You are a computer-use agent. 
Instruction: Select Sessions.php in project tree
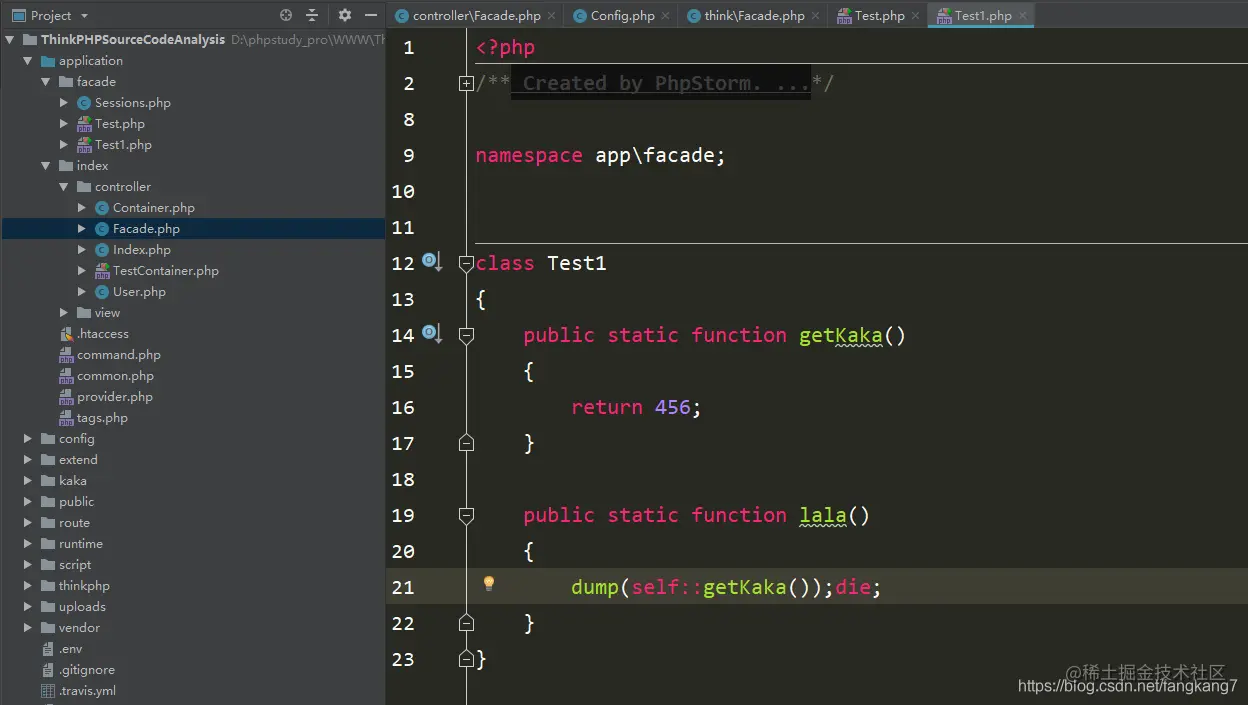tap(132, 103)
